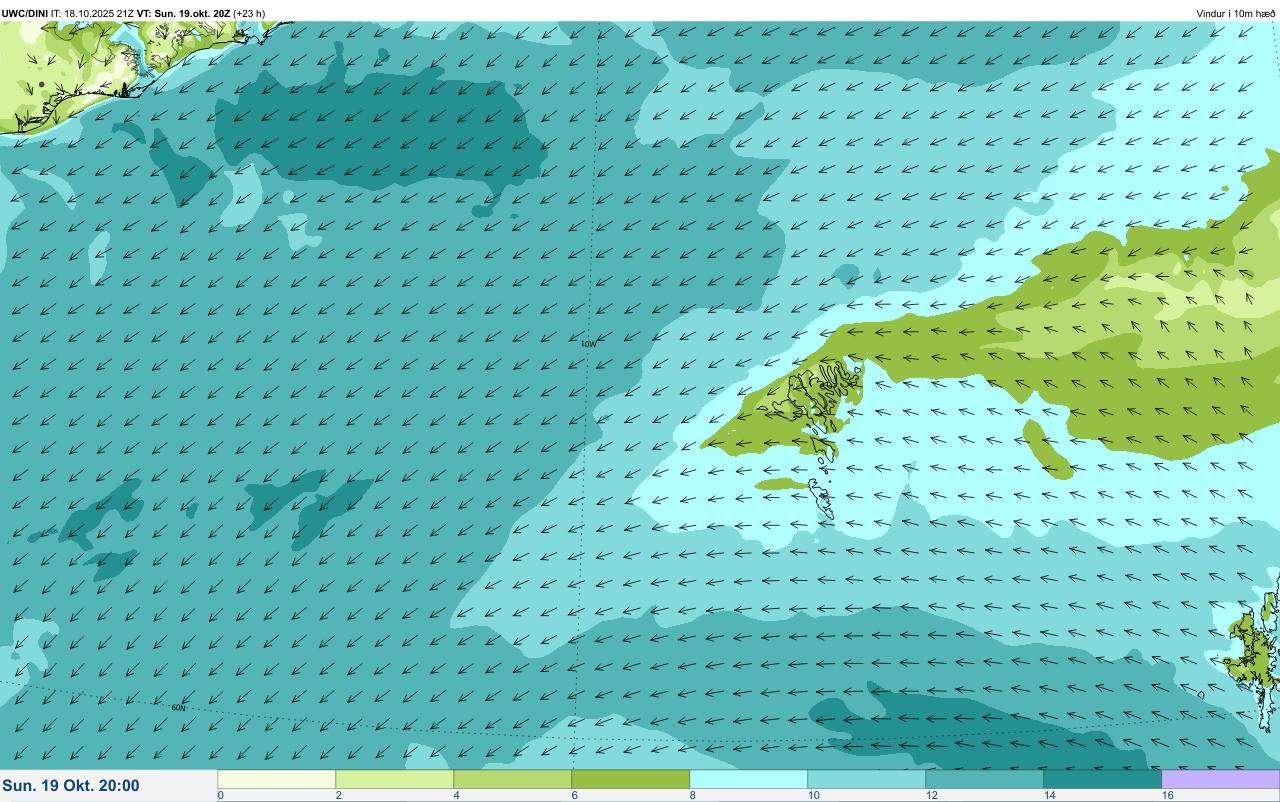Click the '10W' longitude label on map
Viewport: 1280px width, 802px height.
[x=588, y=343]
